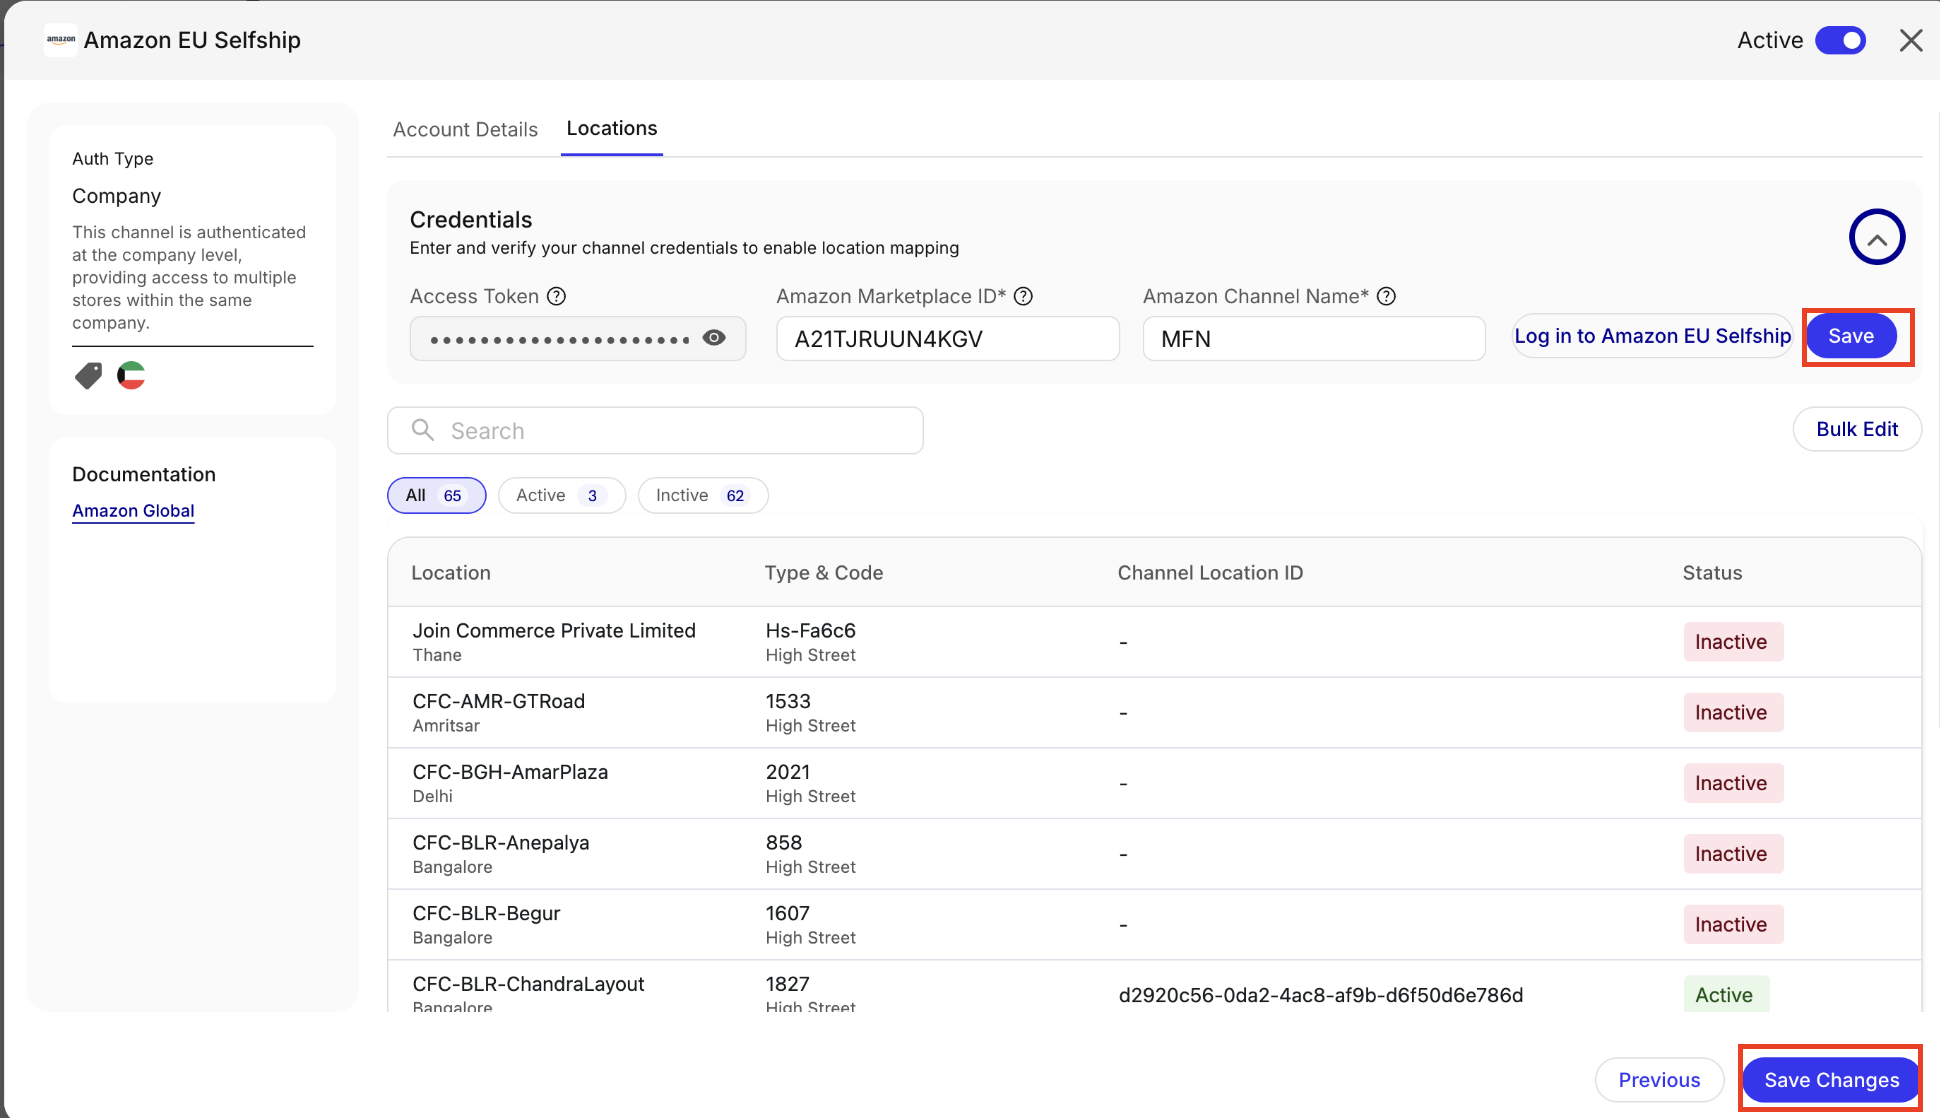Click the Kuwait flag icon
The width and height of the screenshot is (1940, 1118).
pos(131,376)
